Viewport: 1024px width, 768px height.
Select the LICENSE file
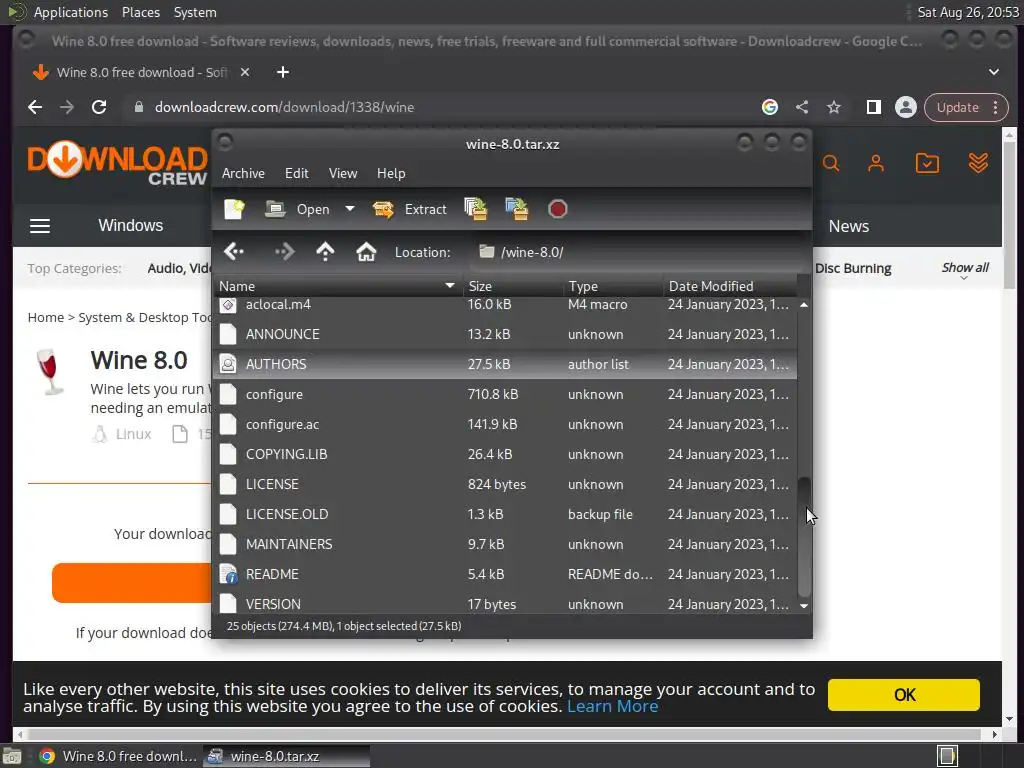pos(505,485)
